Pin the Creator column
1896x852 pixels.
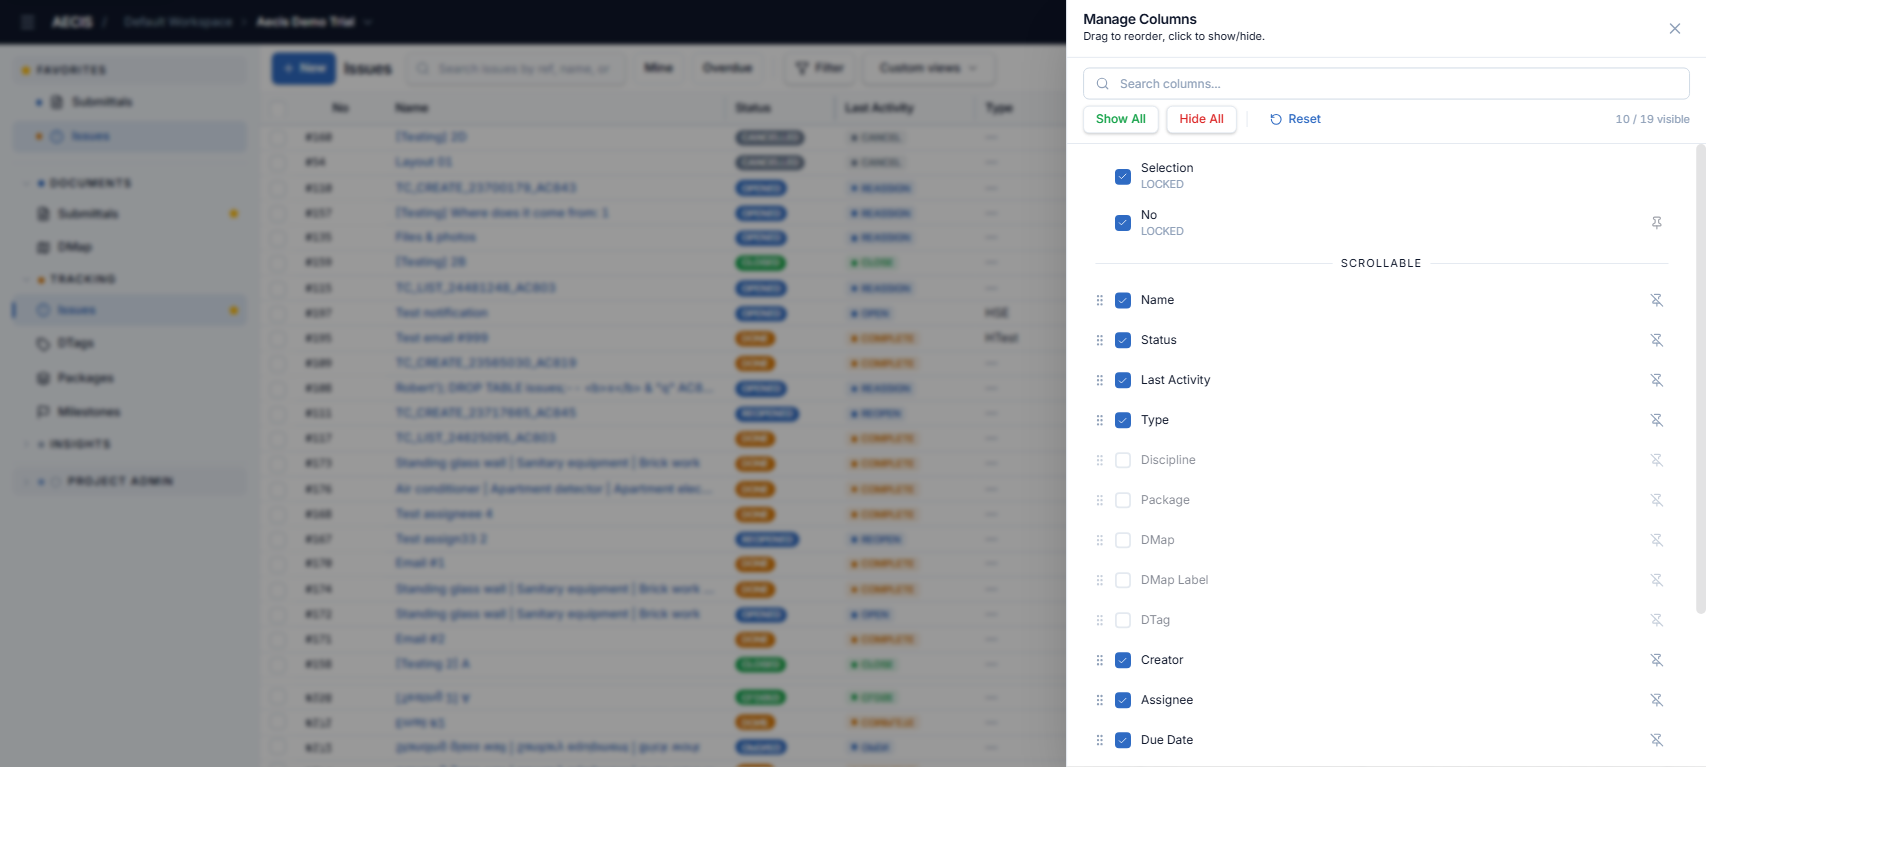pos(1656,660)
